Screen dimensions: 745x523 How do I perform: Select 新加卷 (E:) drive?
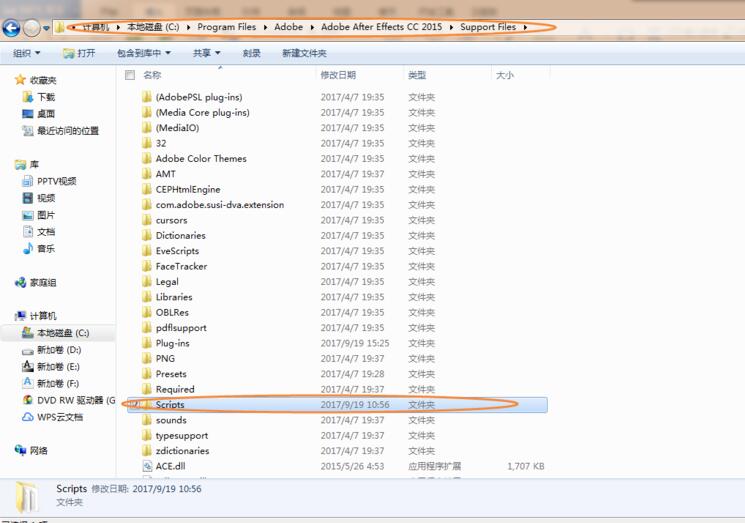pyautogui.click(x=58, y=367)
